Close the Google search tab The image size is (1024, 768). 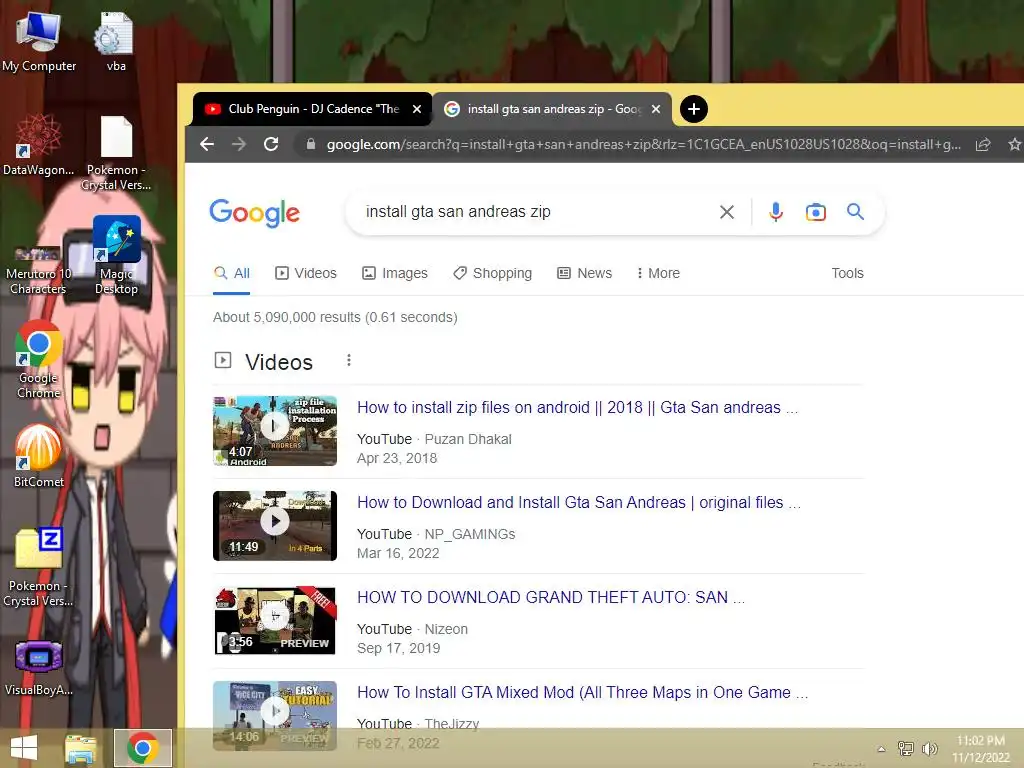pyautogui.click(x=656, y=109)
